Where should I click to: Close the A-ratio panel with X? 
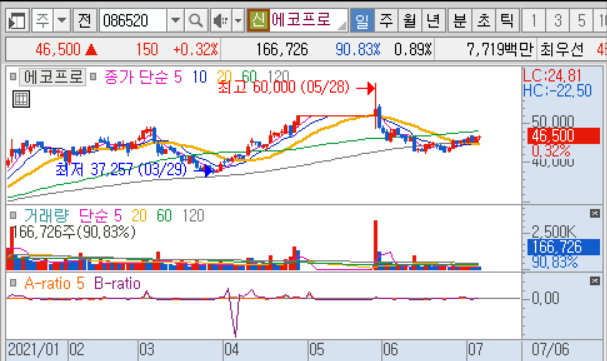tap(595, 281)
